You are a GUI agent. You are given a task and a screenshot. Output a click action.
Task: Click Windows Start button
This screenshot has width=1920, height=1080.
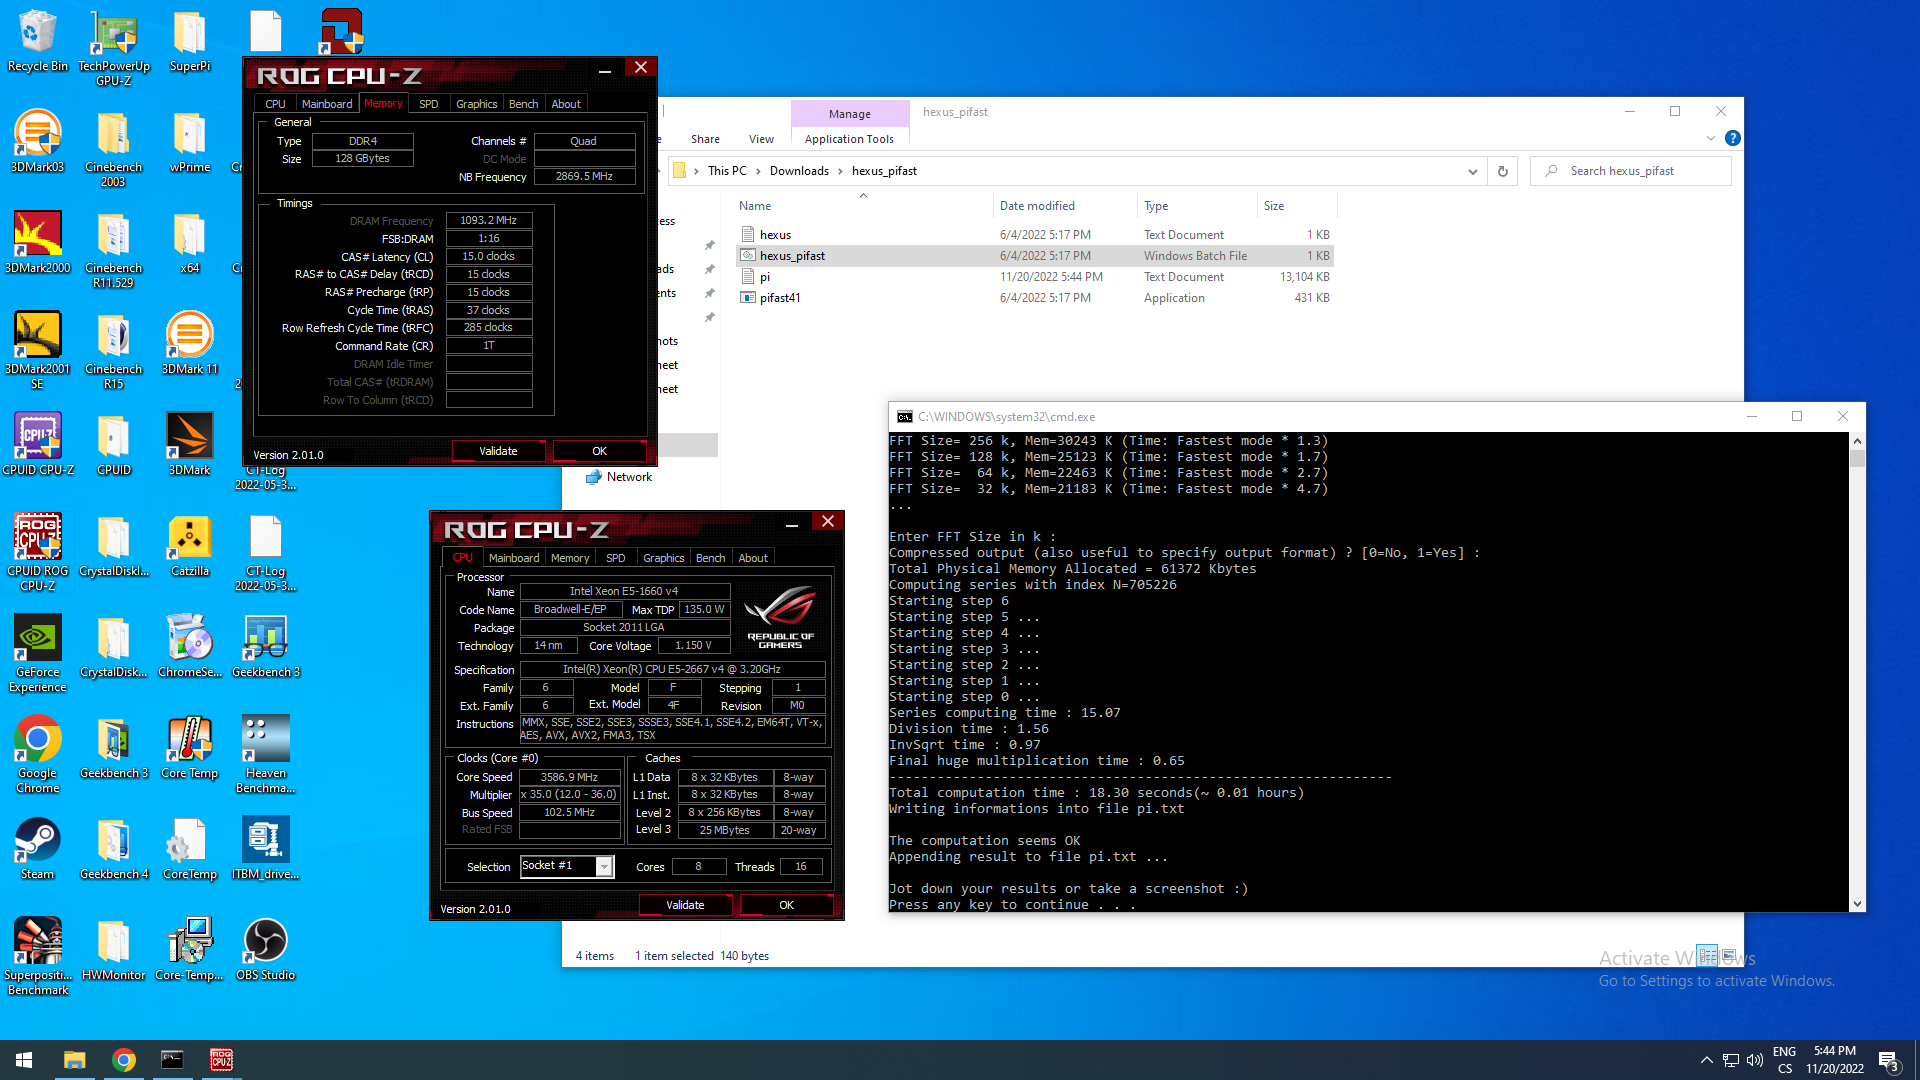(24, 1060)
